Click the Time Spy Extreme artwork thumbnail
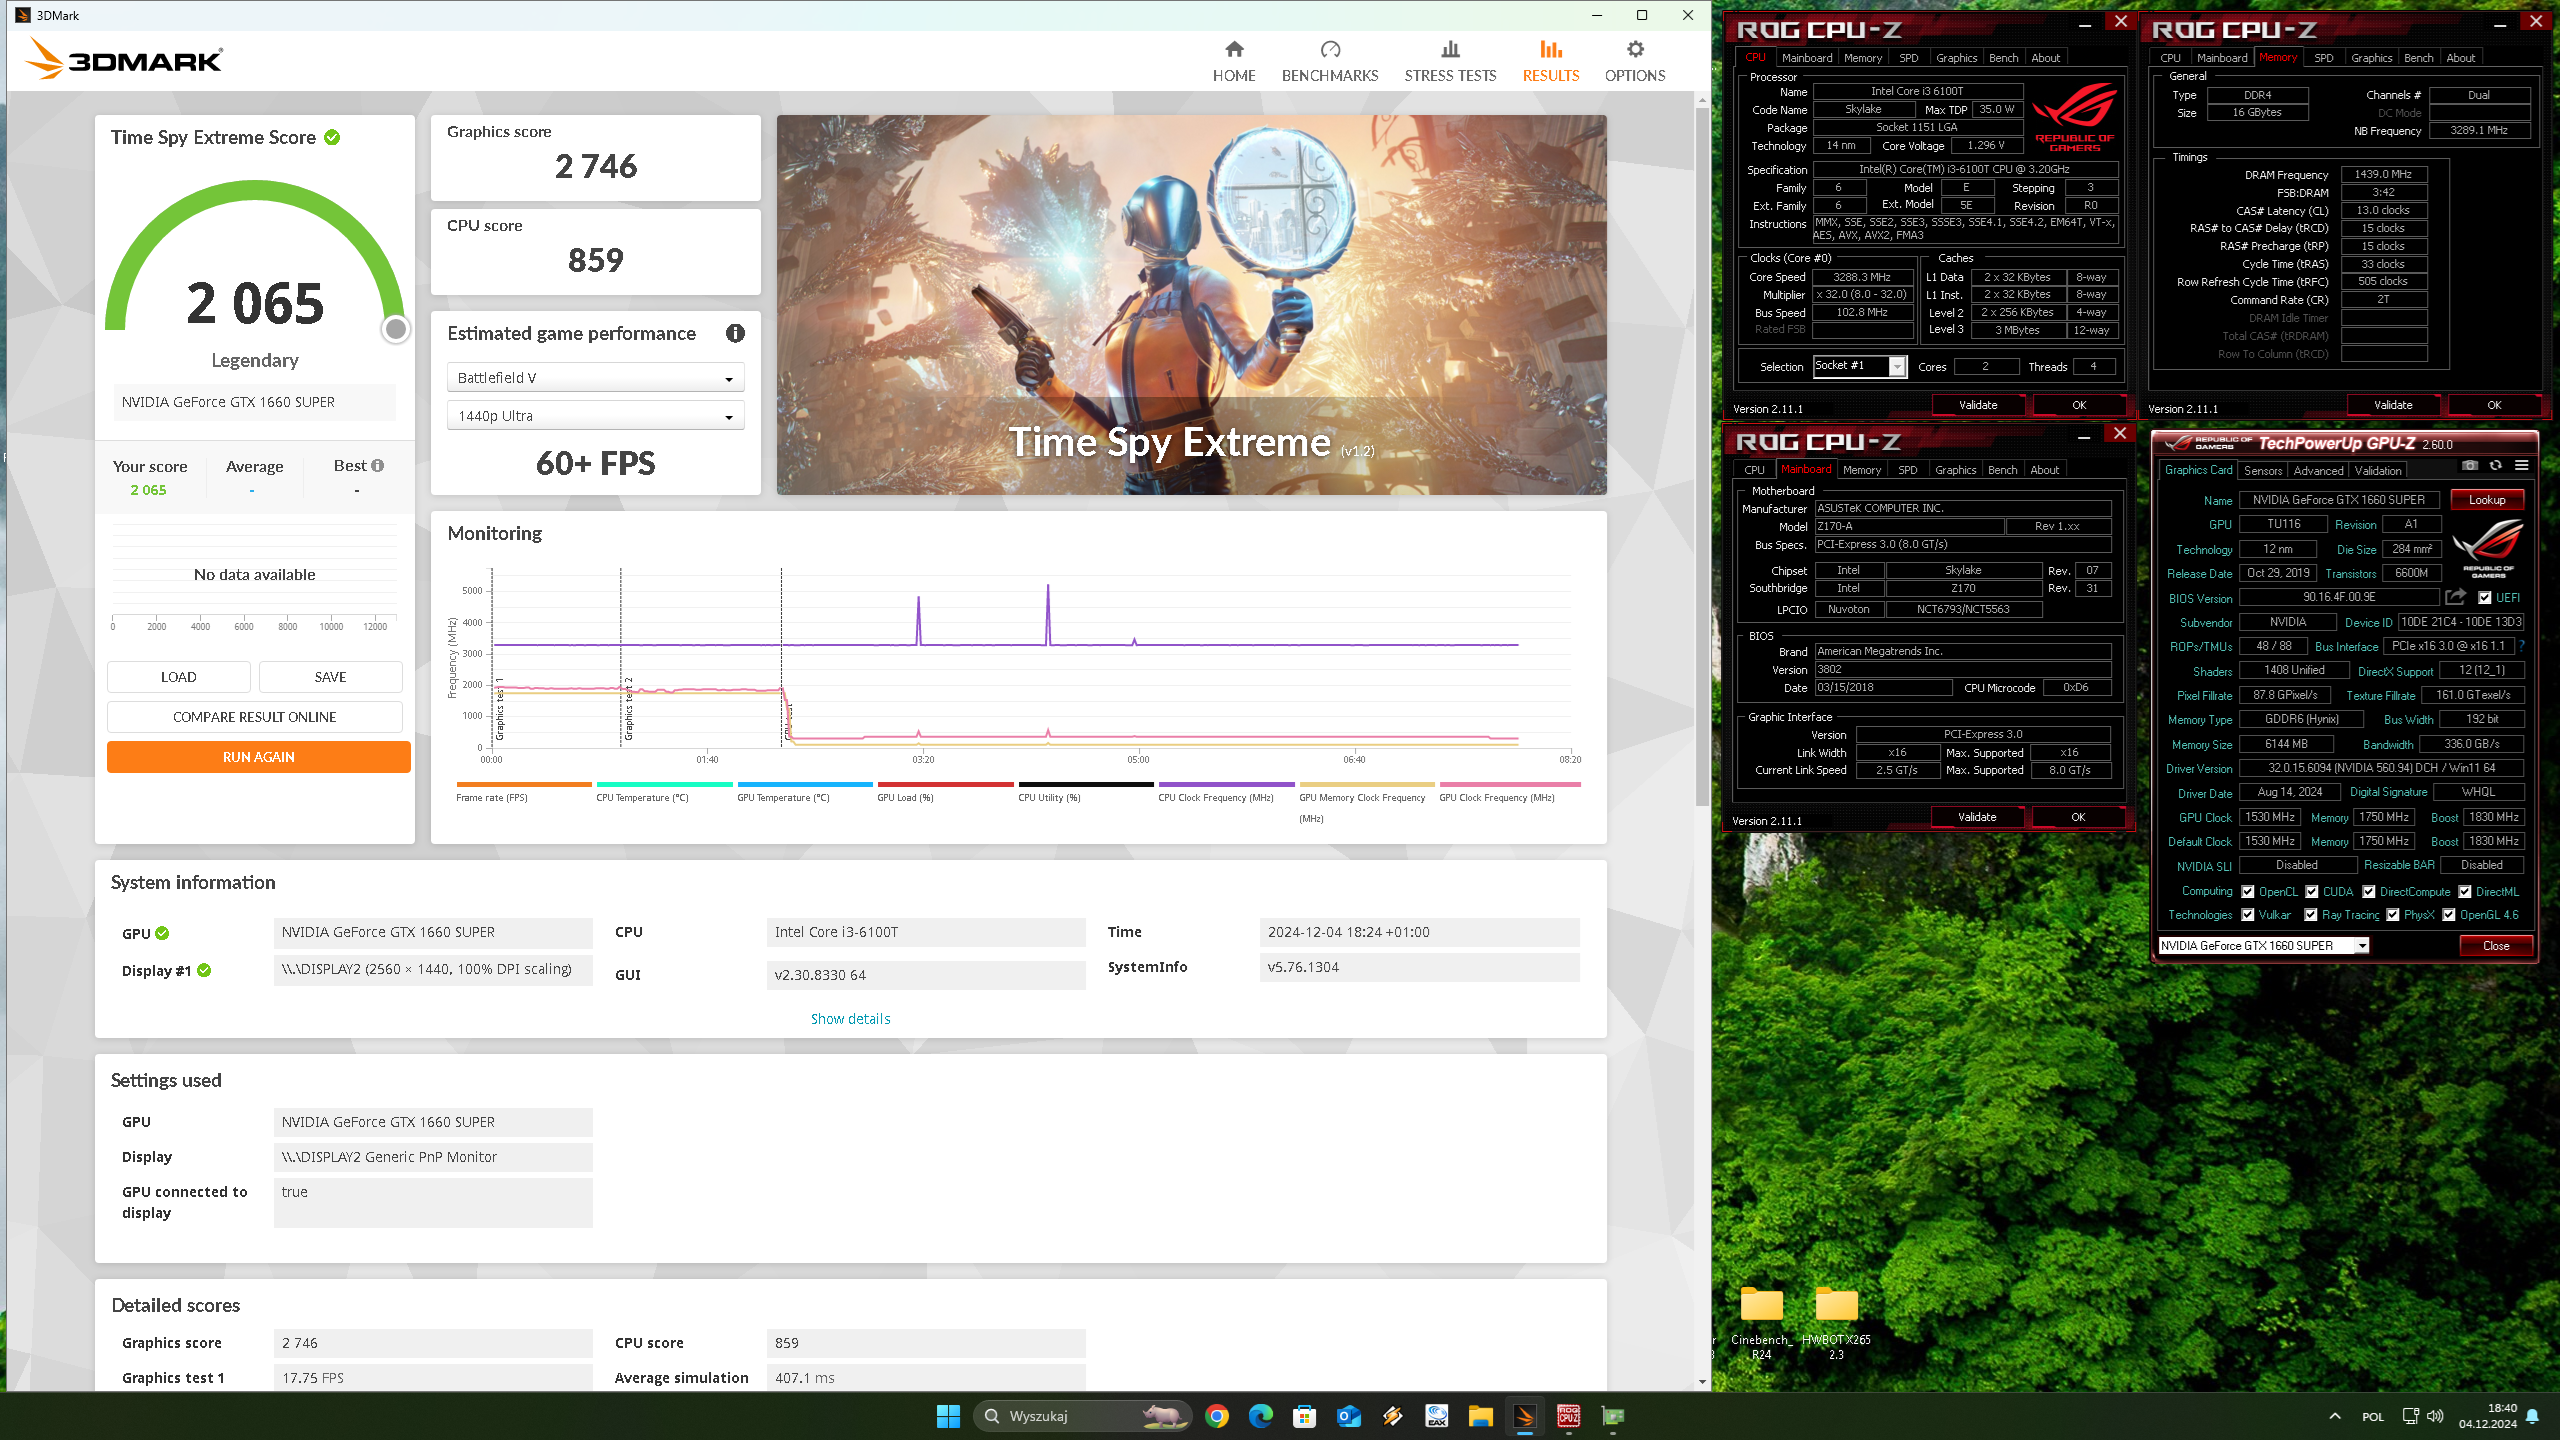Viewport: 2560px width, 1440px height. pos(1191,305)
